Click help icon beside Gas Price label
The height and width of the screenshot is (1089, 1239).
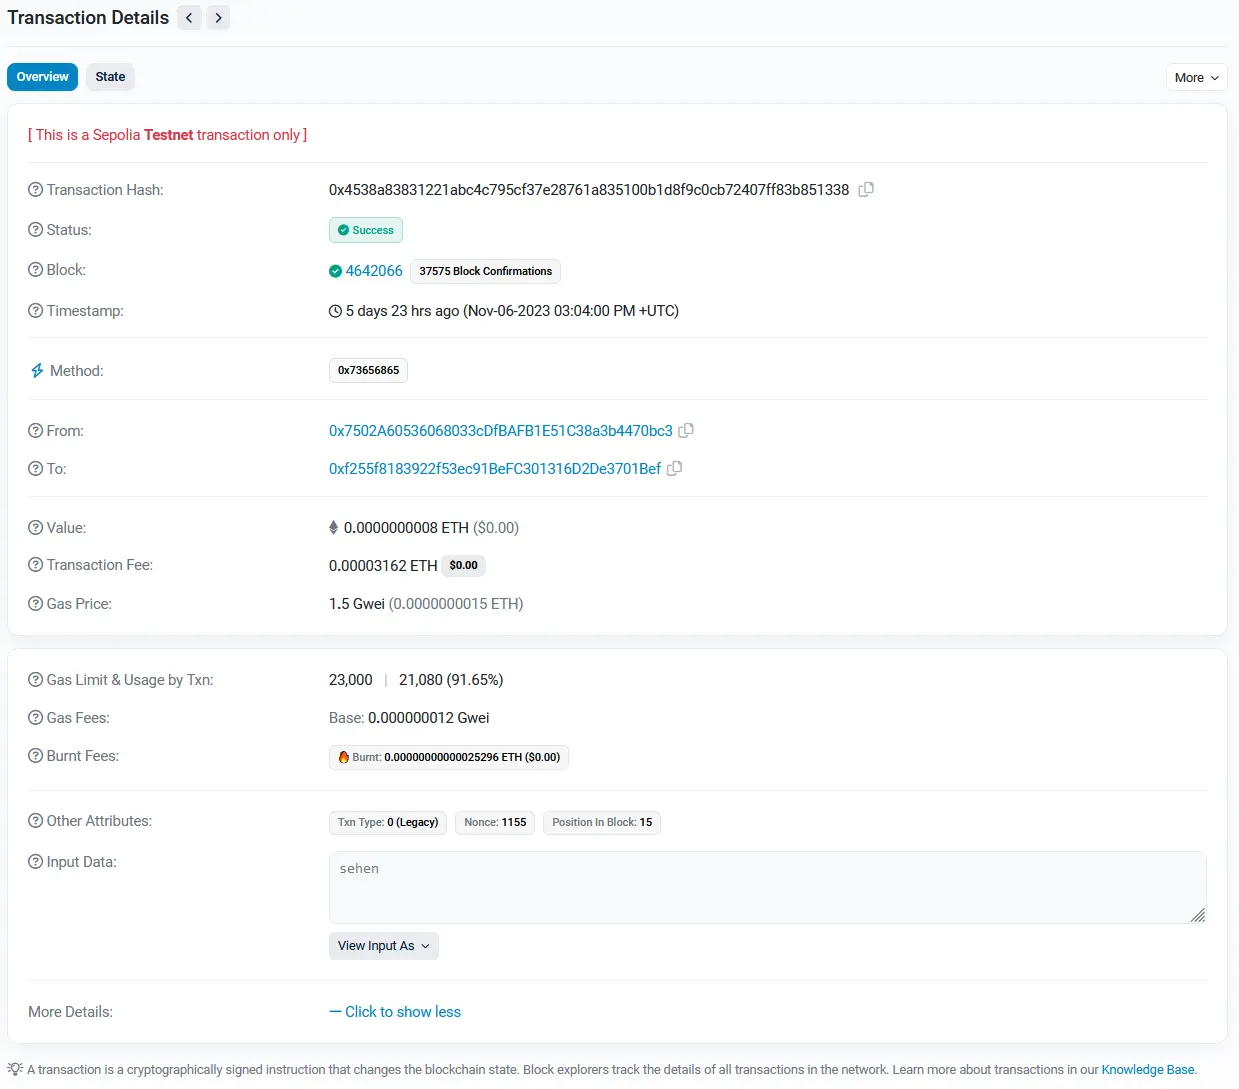click(x=36, y=604)
